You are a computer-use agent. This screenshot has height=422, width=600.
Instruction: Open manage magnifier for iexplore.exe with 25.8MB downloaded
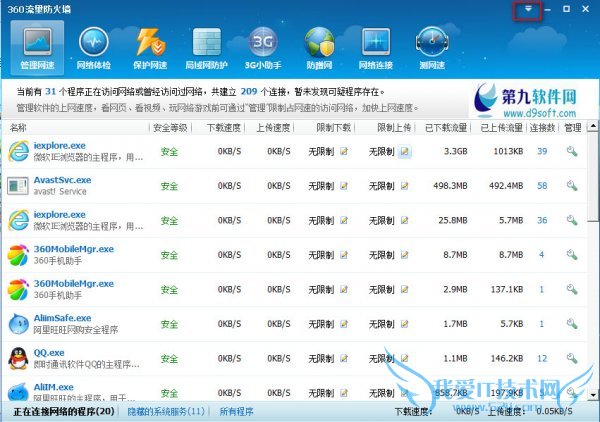click(572, 220)
